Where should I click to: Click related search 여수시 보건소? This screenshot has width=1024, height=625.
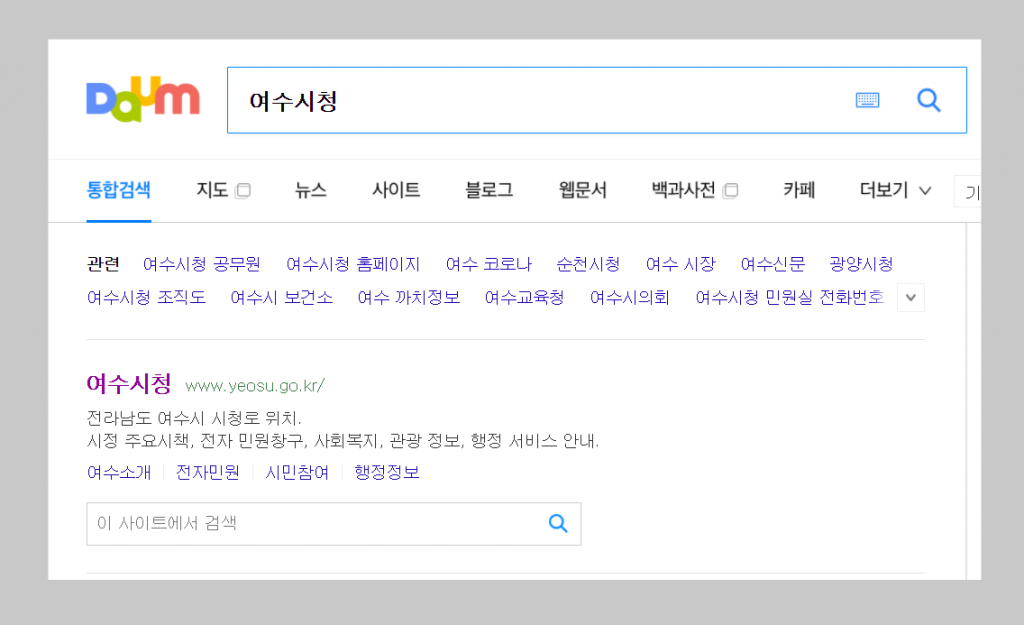point(281,298)
